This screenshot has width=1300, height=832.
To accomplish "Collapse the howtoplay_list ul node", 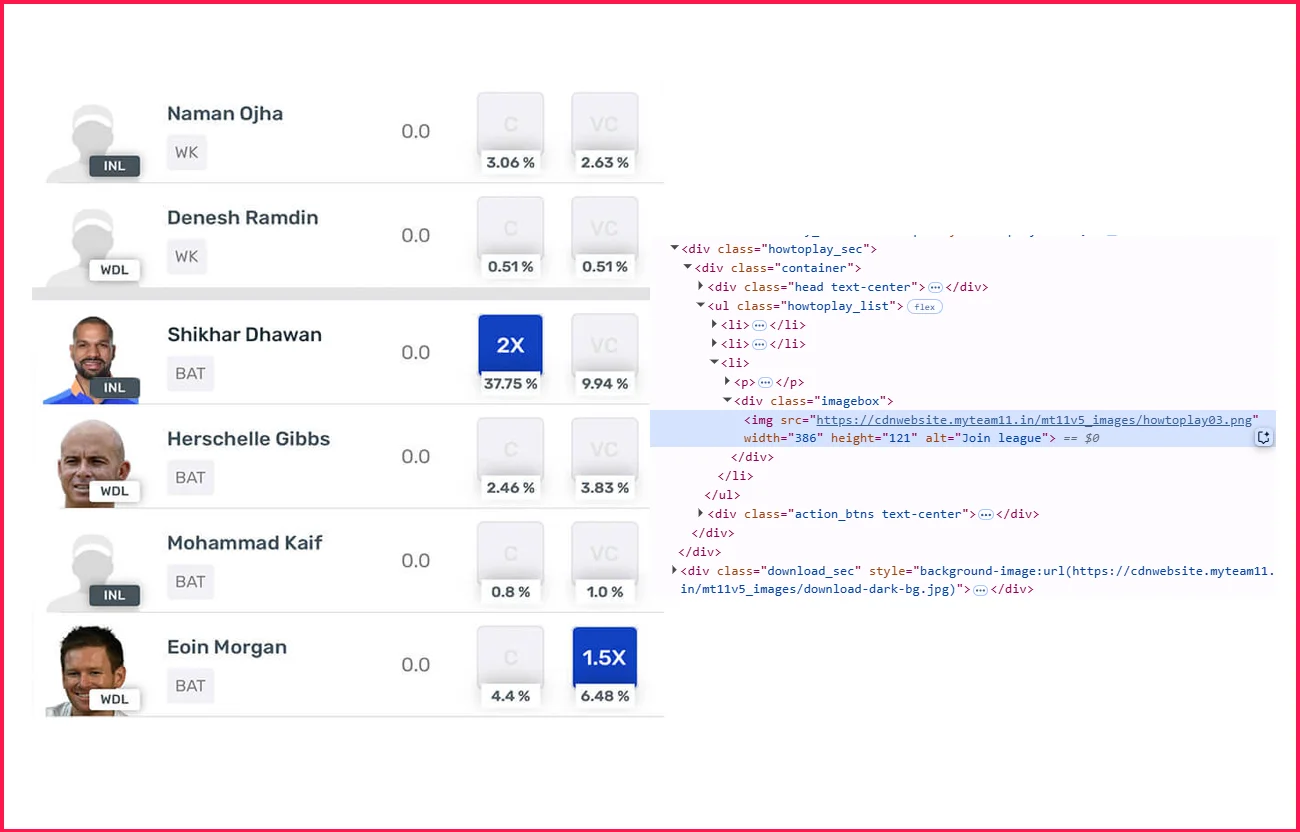I will coord(701,306).
